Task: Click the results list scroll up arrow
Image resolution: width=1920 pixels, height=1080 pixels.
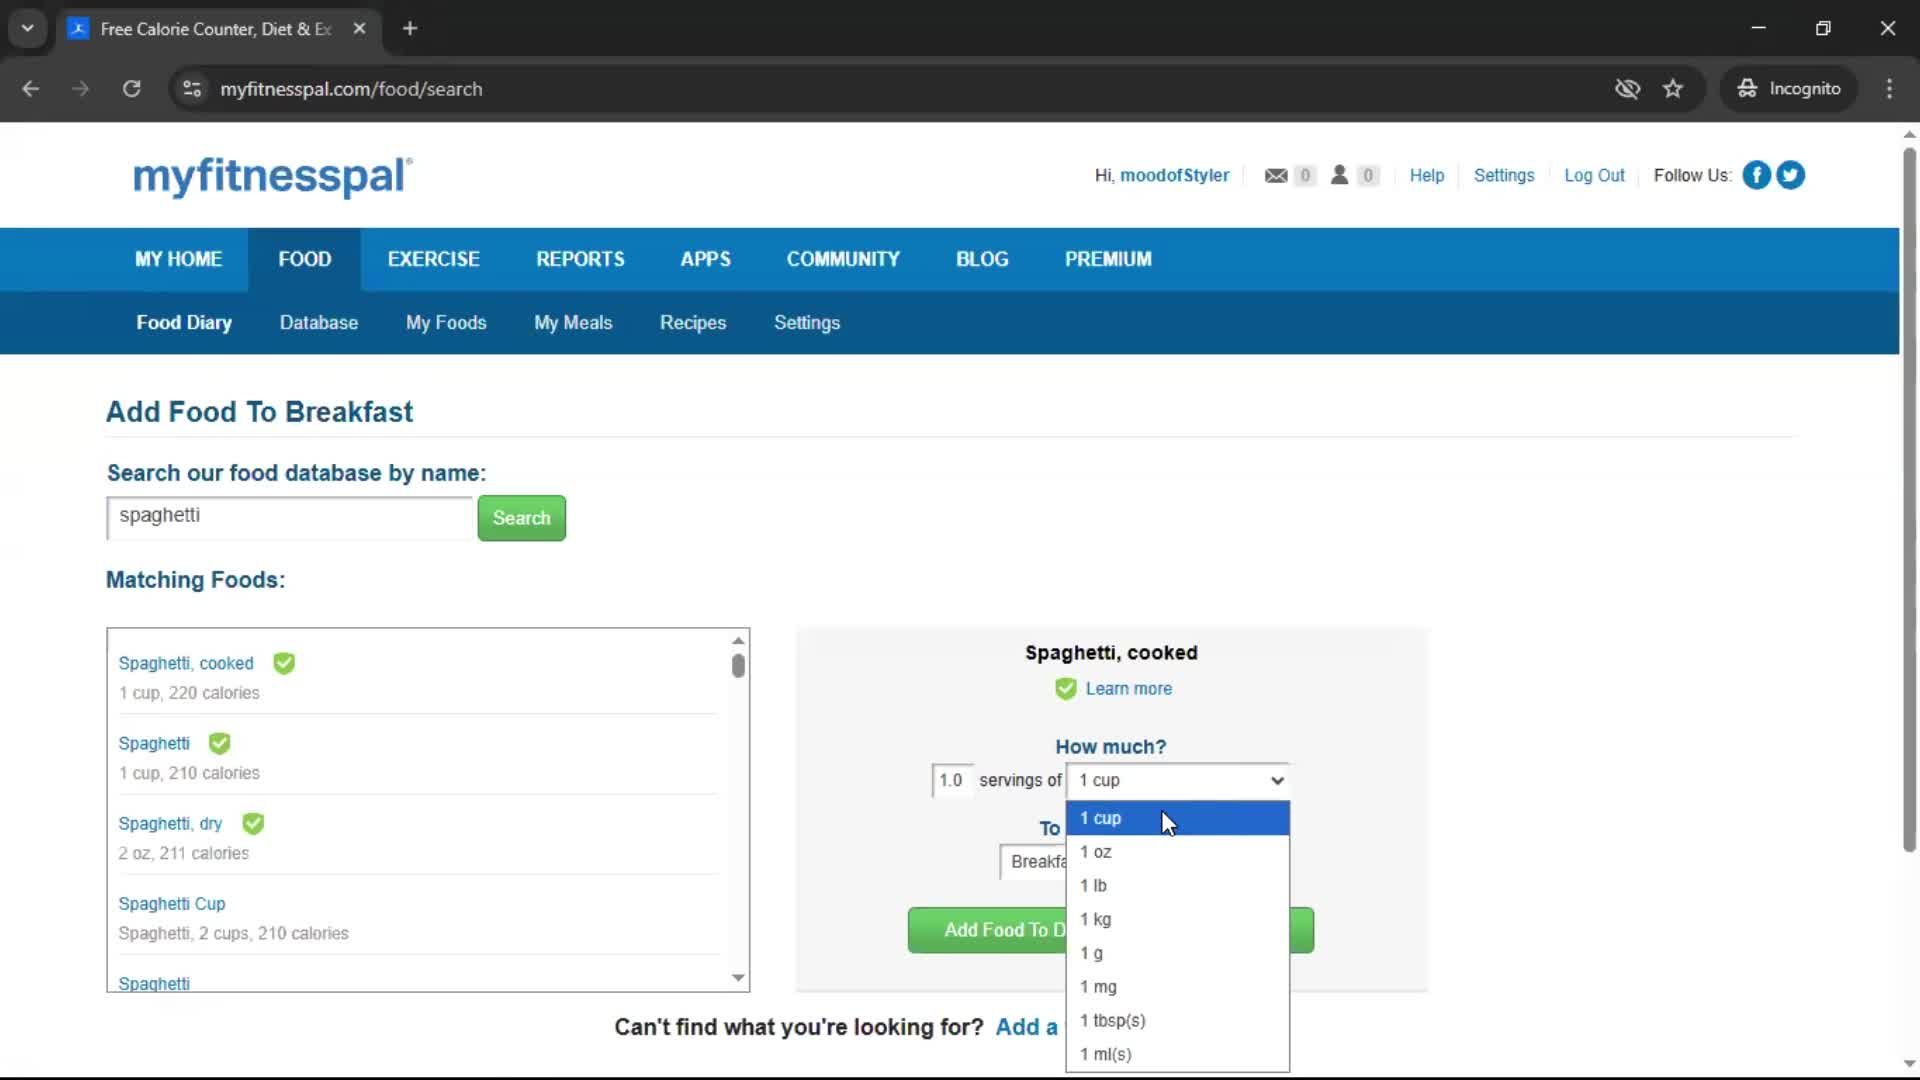Action: (738, 640)
